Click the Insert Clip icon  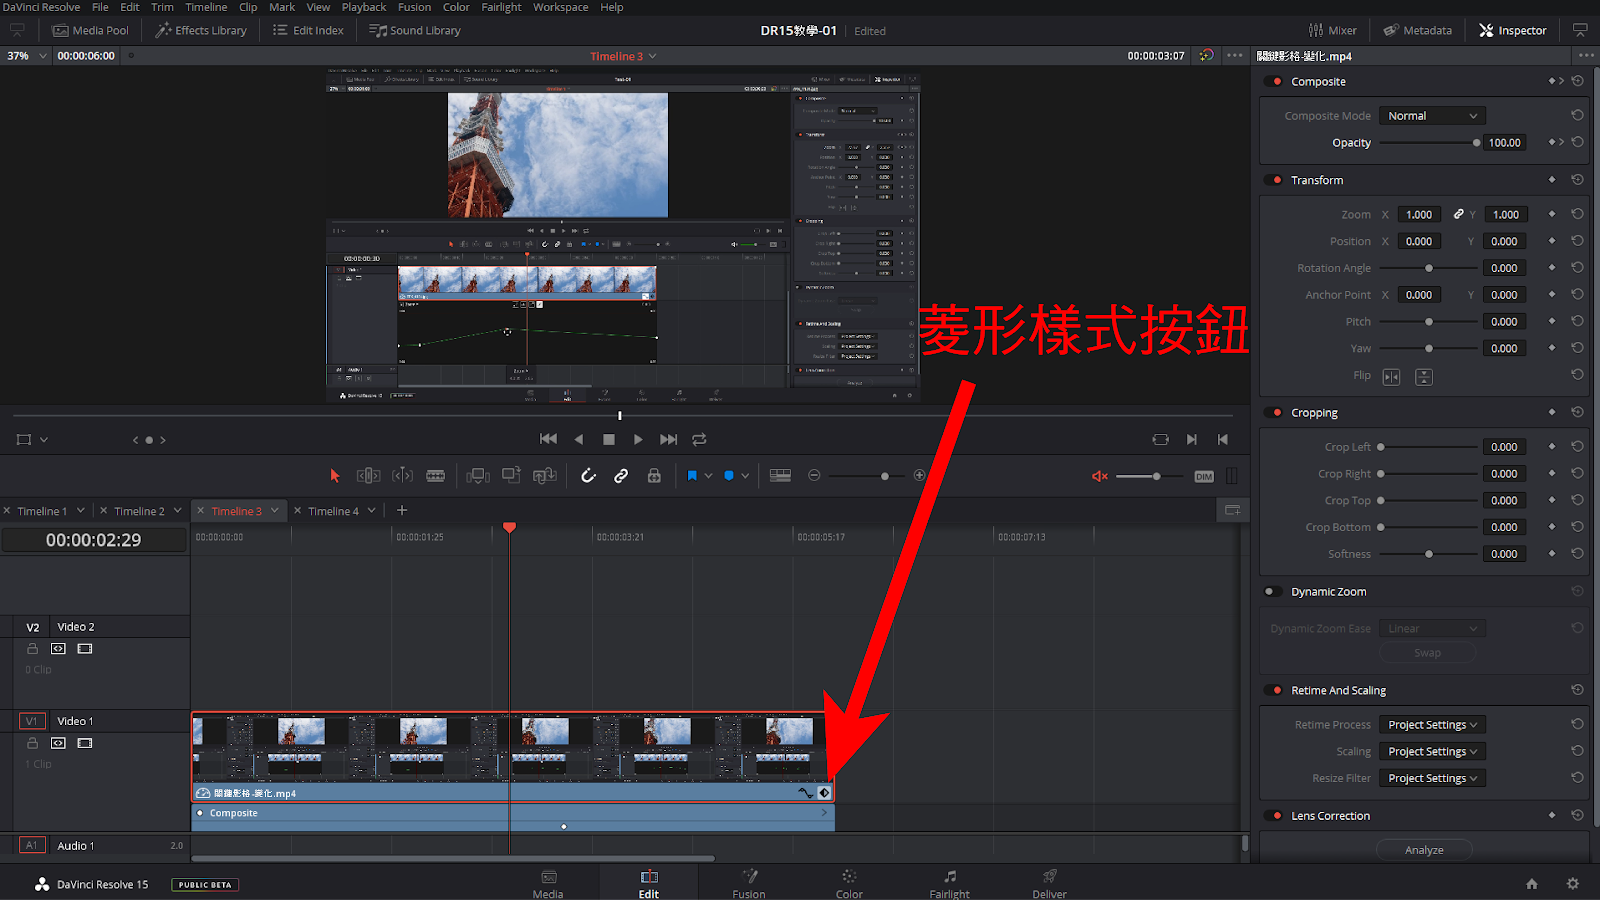[478, 476]
